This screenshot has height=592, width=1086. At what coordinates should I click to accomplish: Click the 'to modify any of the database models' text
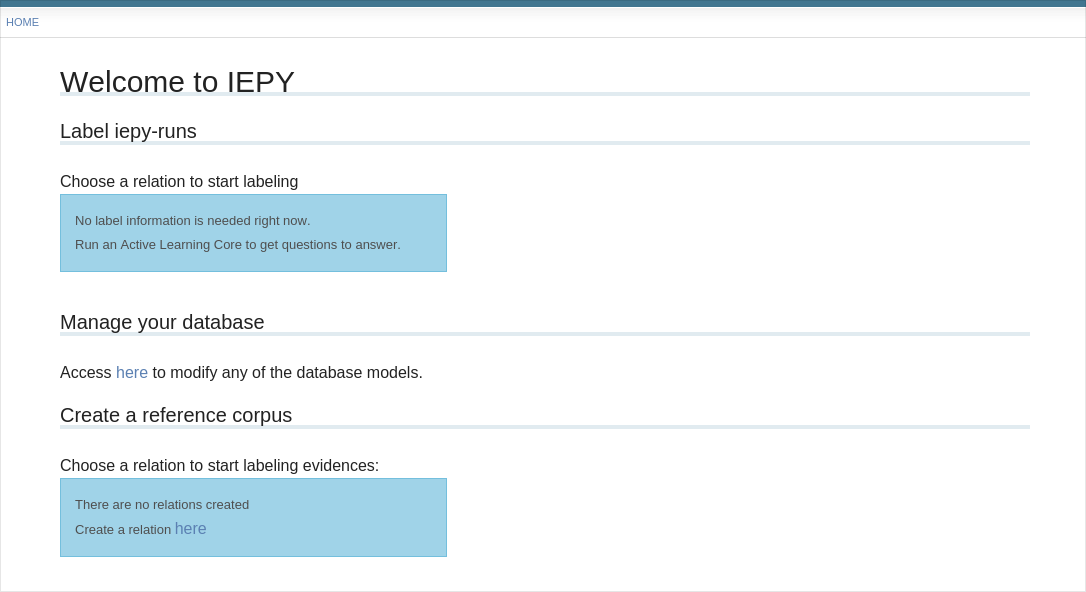[x=287, y=373]
